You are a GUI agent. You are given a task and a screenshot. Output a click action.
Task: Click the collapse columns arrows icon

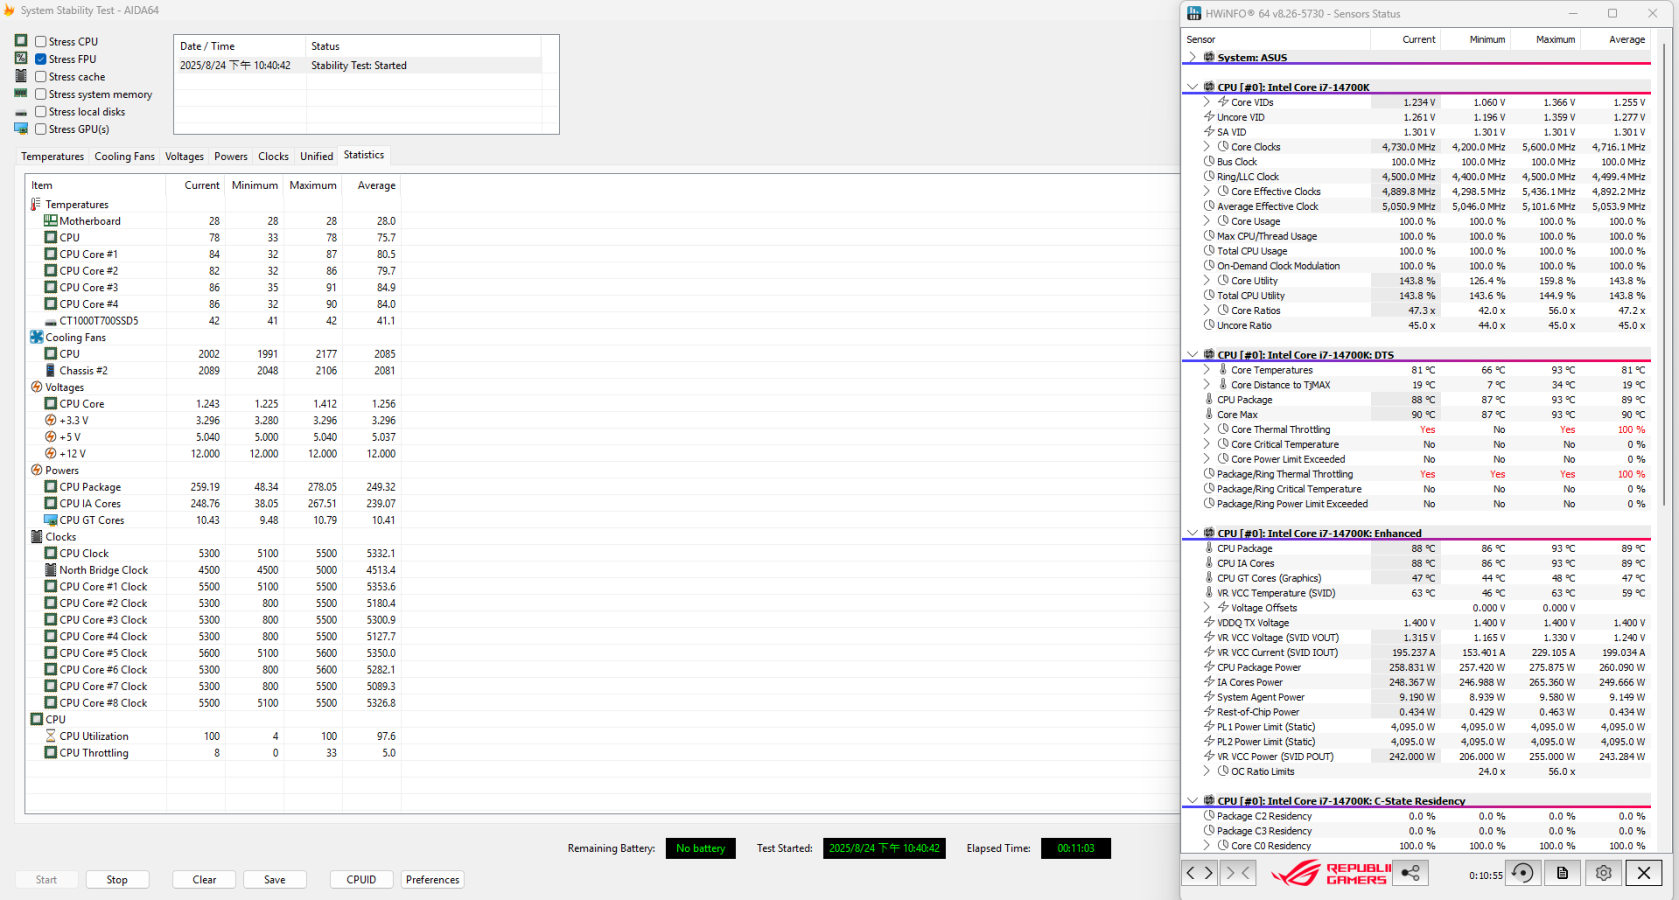point(1238,873)
